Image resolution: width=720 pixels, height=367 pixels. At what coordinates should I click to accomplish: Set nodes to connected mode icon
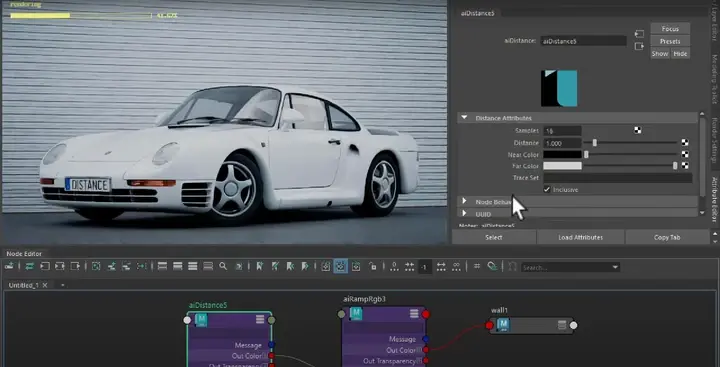pos(177,266)
